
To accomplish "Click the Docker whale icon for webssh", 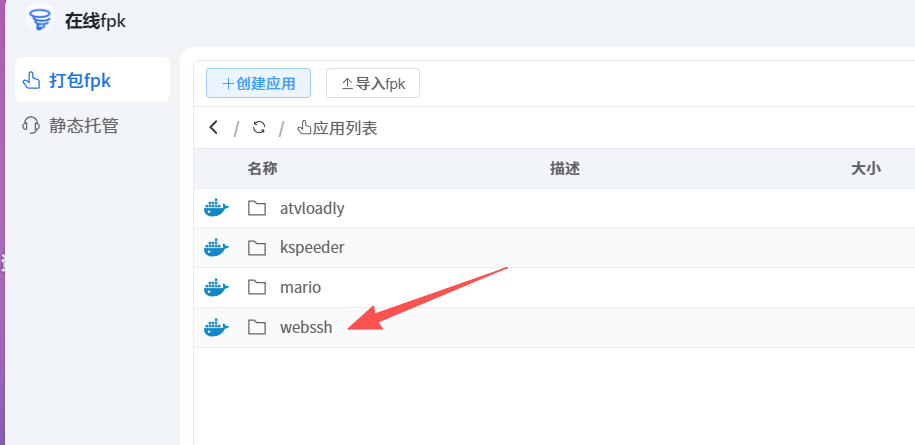I will coord(216,327).
